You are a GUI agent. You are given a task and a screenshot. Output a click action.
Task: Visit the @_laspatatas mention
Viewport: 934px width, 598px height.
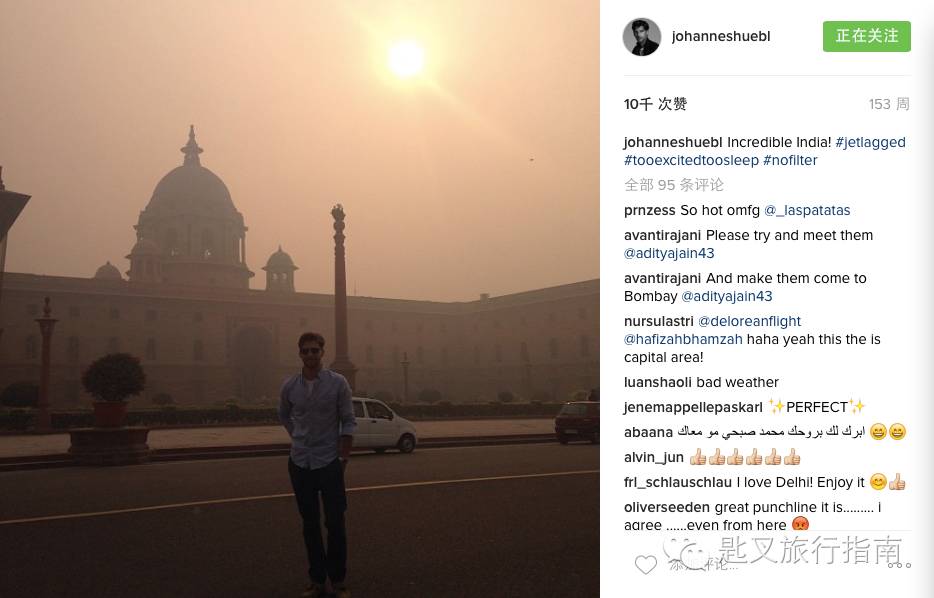(x=807, y=210)
